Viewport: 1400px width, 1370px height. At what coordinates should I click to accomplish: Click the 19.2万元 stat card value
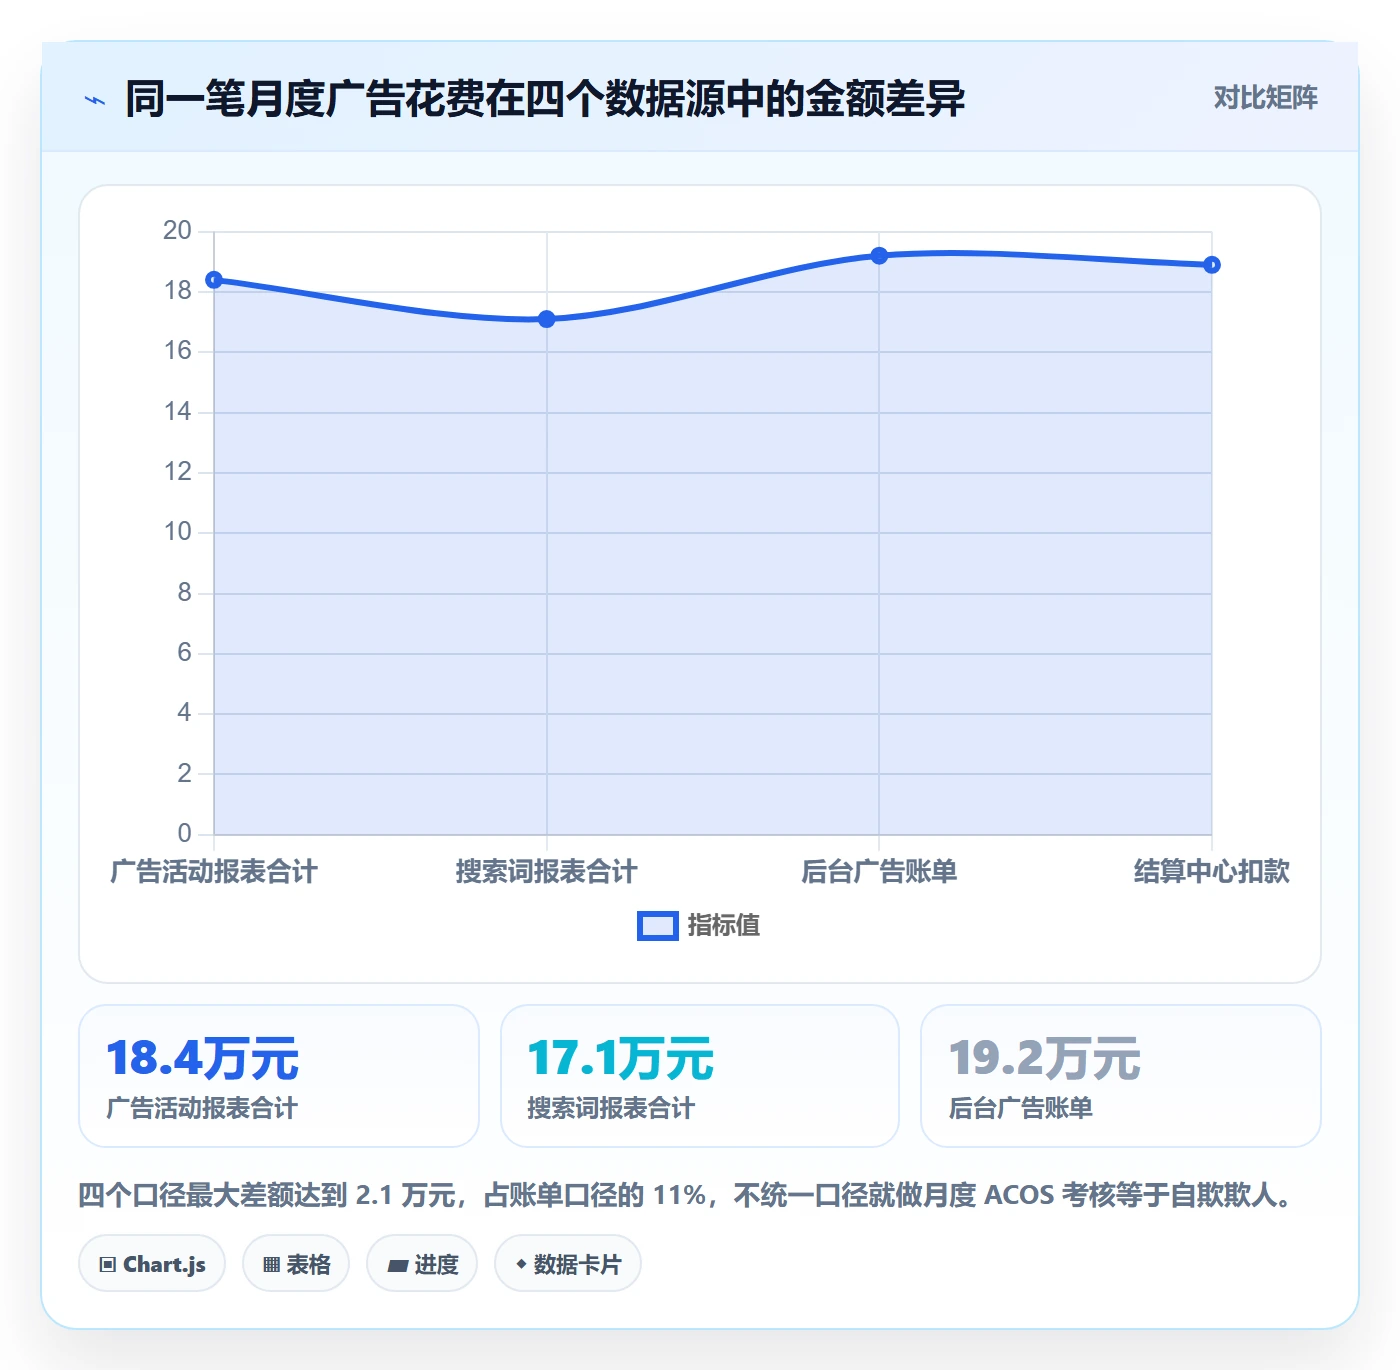pos(1044,1058)
